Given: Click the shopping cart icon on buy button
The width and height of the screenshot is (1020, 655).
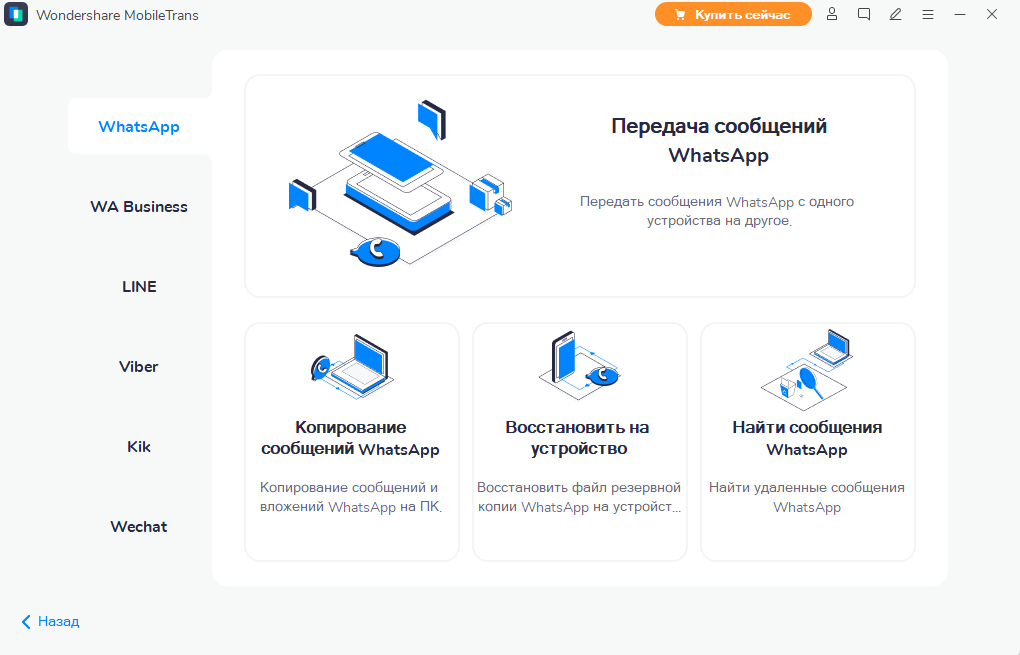Looking at the screenshot, I should click(x=680, y=14).
